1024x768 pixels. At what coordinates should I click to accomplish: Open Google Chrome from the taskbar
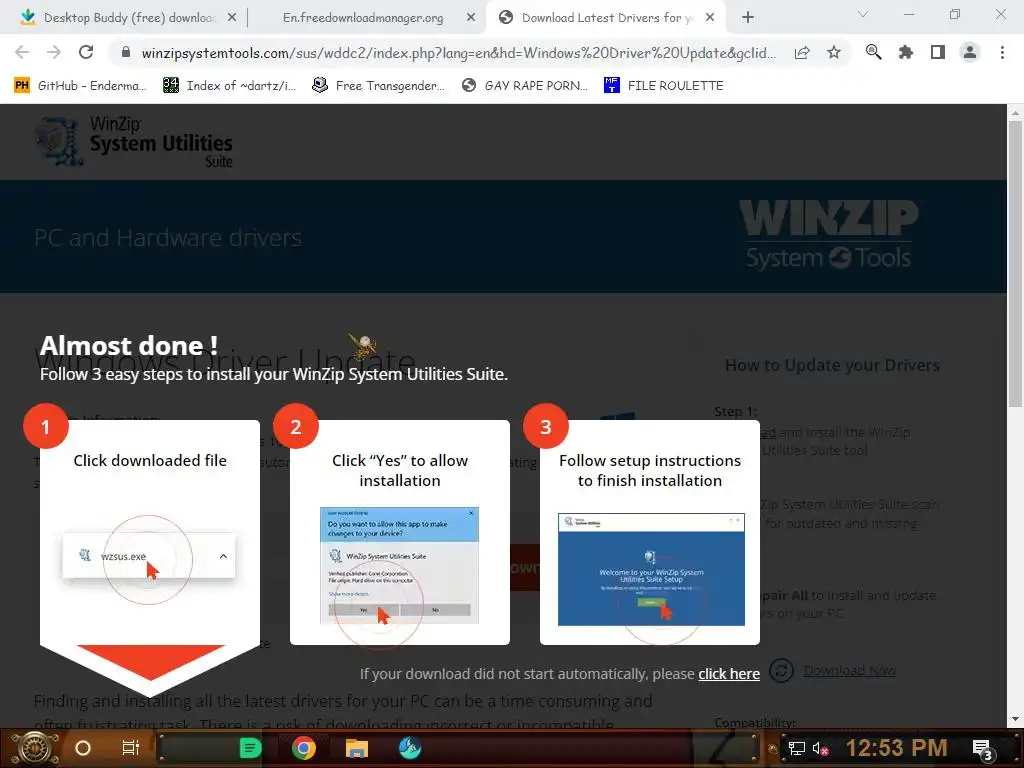[x=304, y=748]
